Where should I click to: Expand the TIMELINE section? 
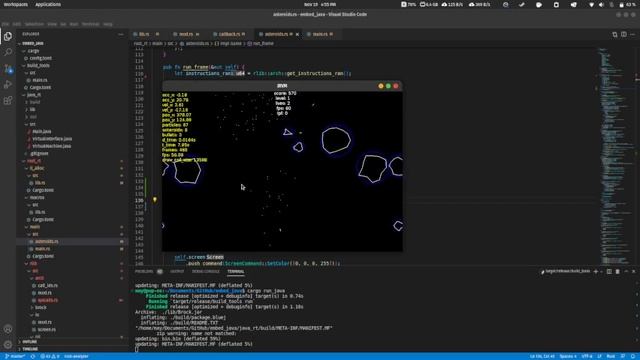[x=30, y=349]
